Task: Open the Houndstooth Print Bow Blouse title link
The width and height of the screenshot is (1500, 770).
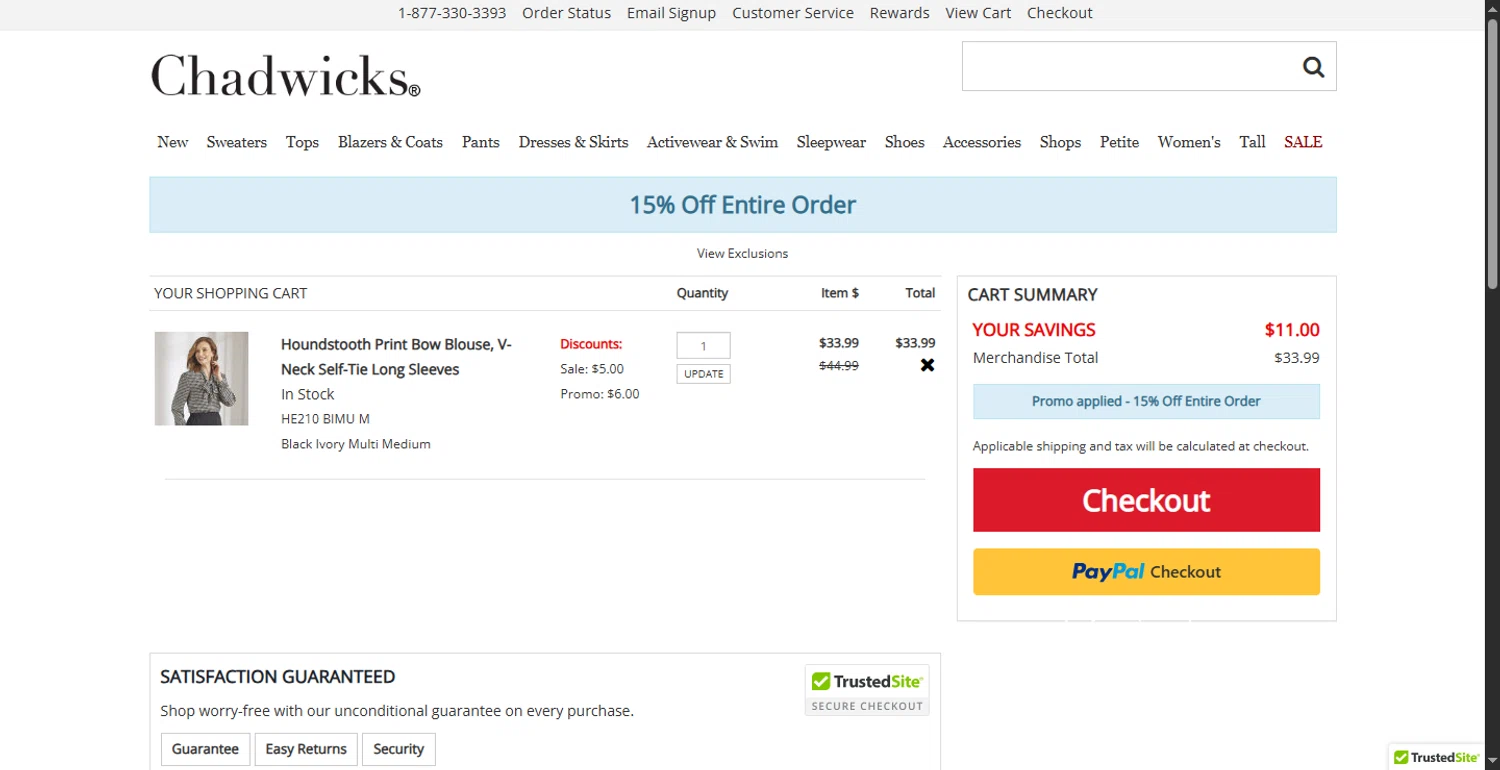Action: click(x=396, y=356)
